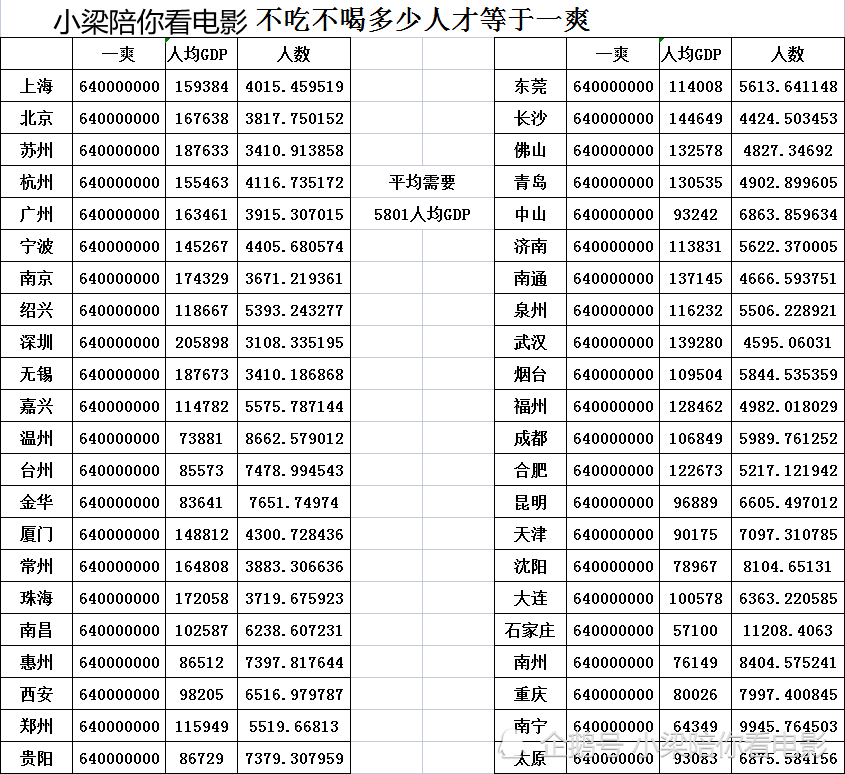Viewport: 845px width, 774px height.
Task: Click 宁波 row label
Action: tap(37, 246)
